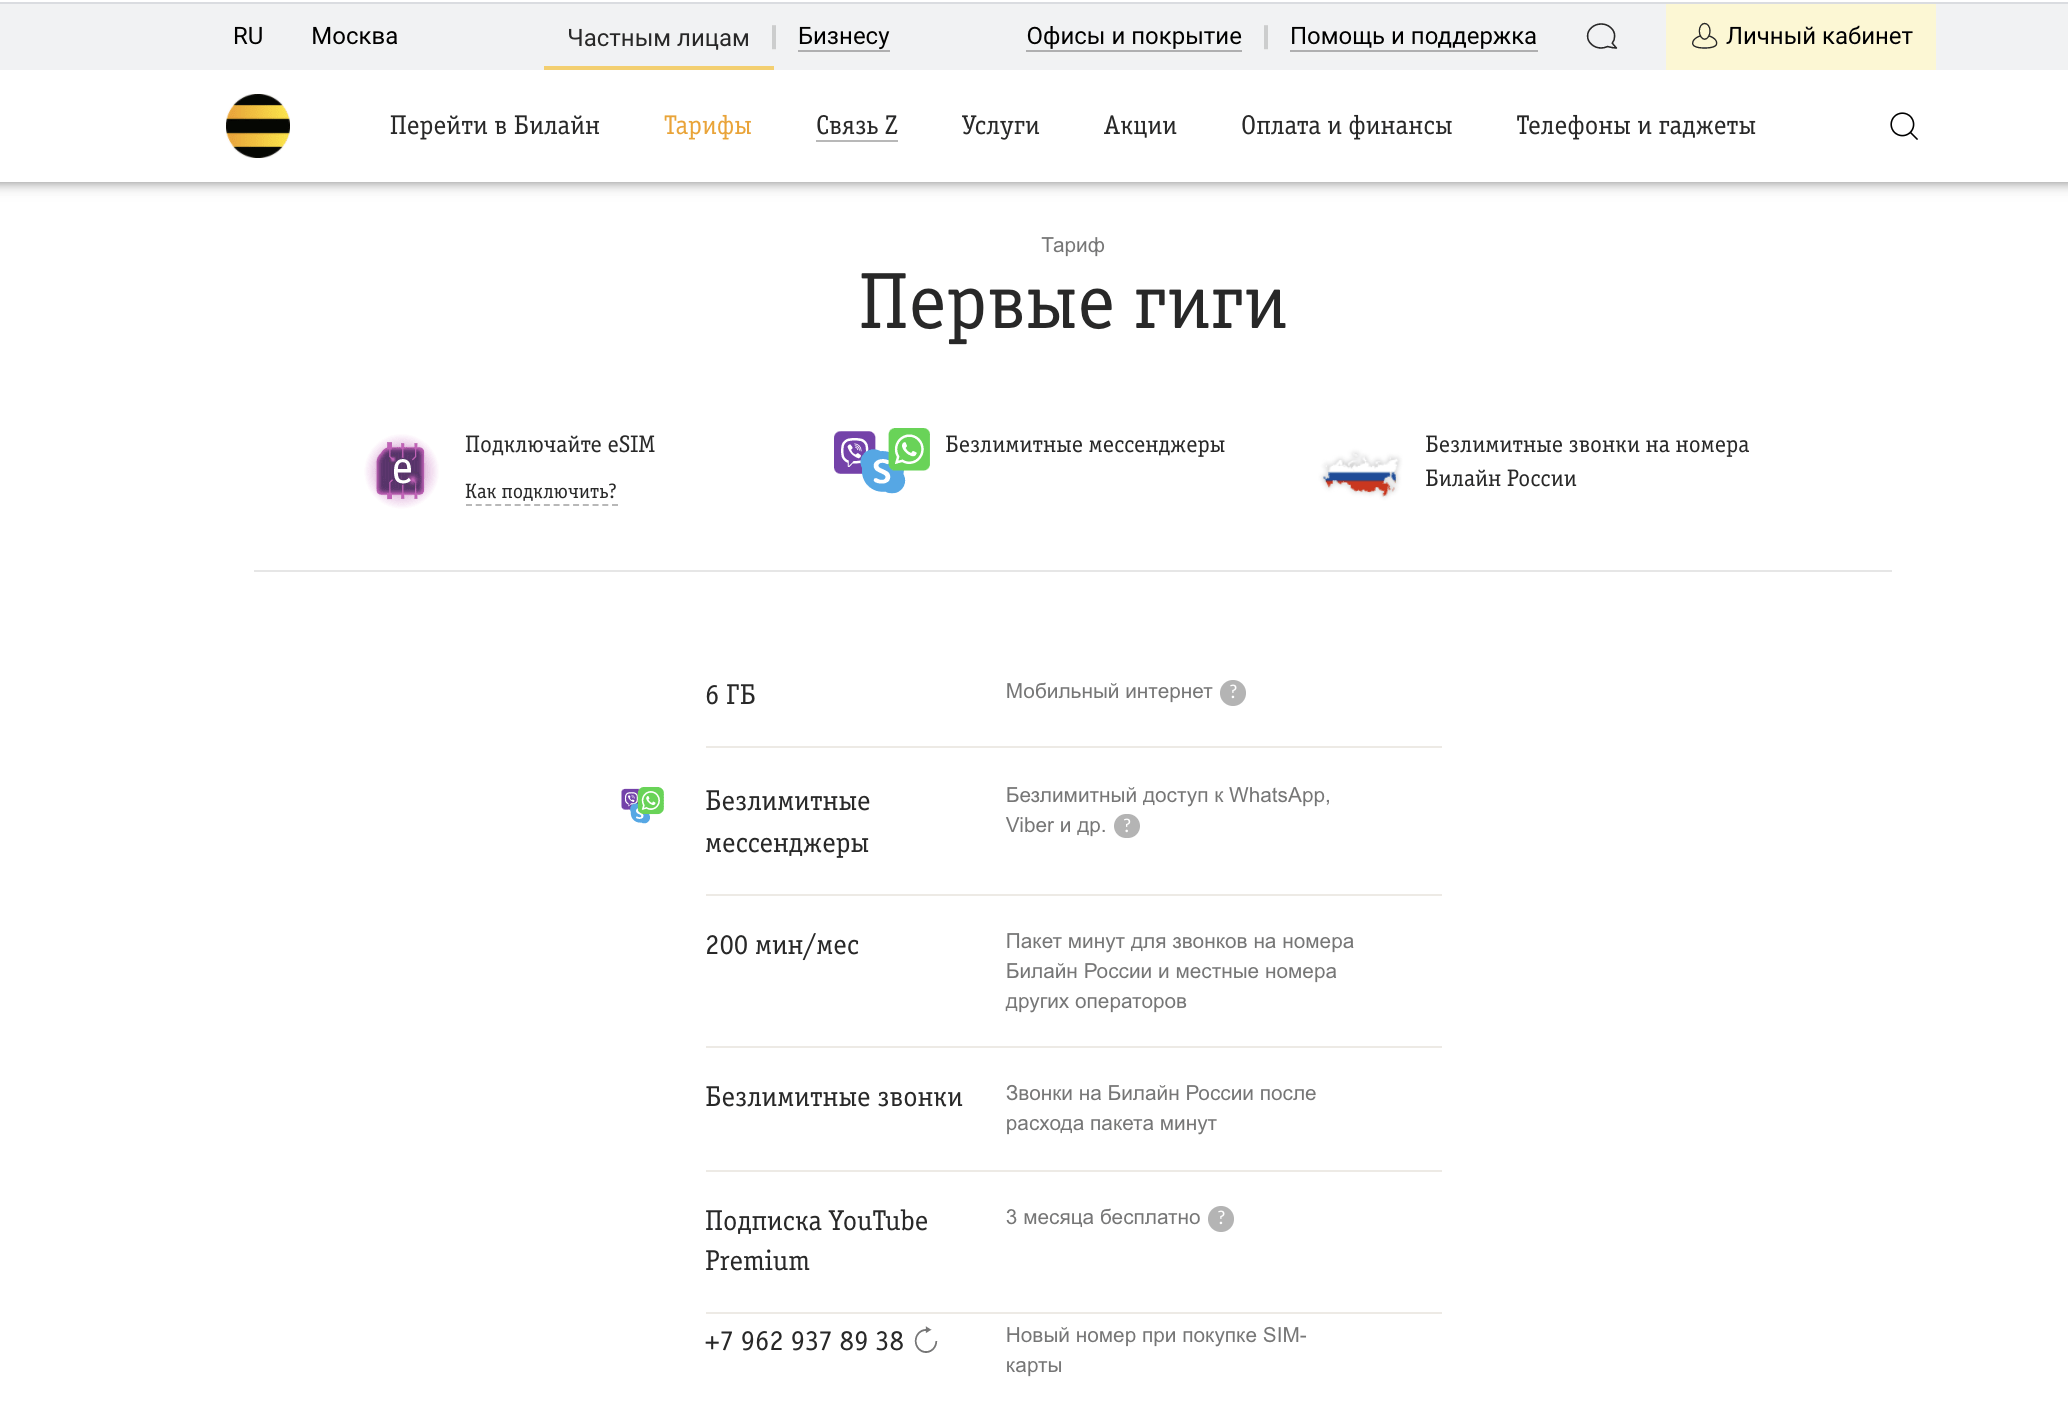Screen dimensions: 2068x1416
Task: Switch to the "Бизнесу" tab
Action: point(842,36)
